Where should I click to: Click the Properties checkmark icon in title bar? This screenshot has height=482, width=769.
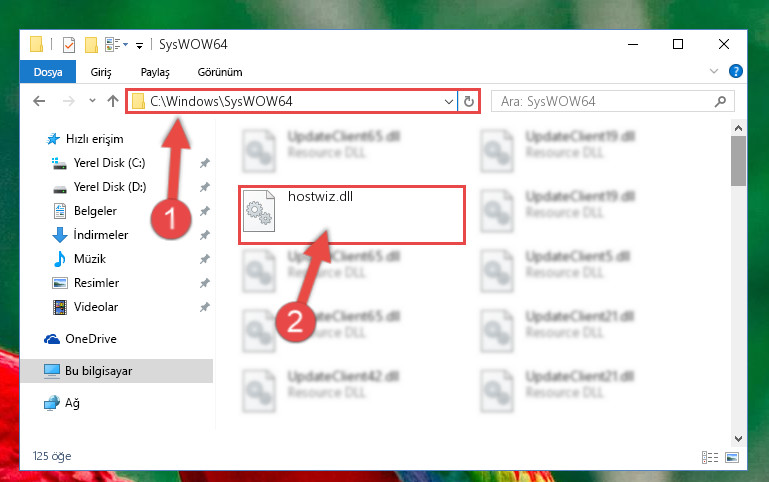[69, 45]
